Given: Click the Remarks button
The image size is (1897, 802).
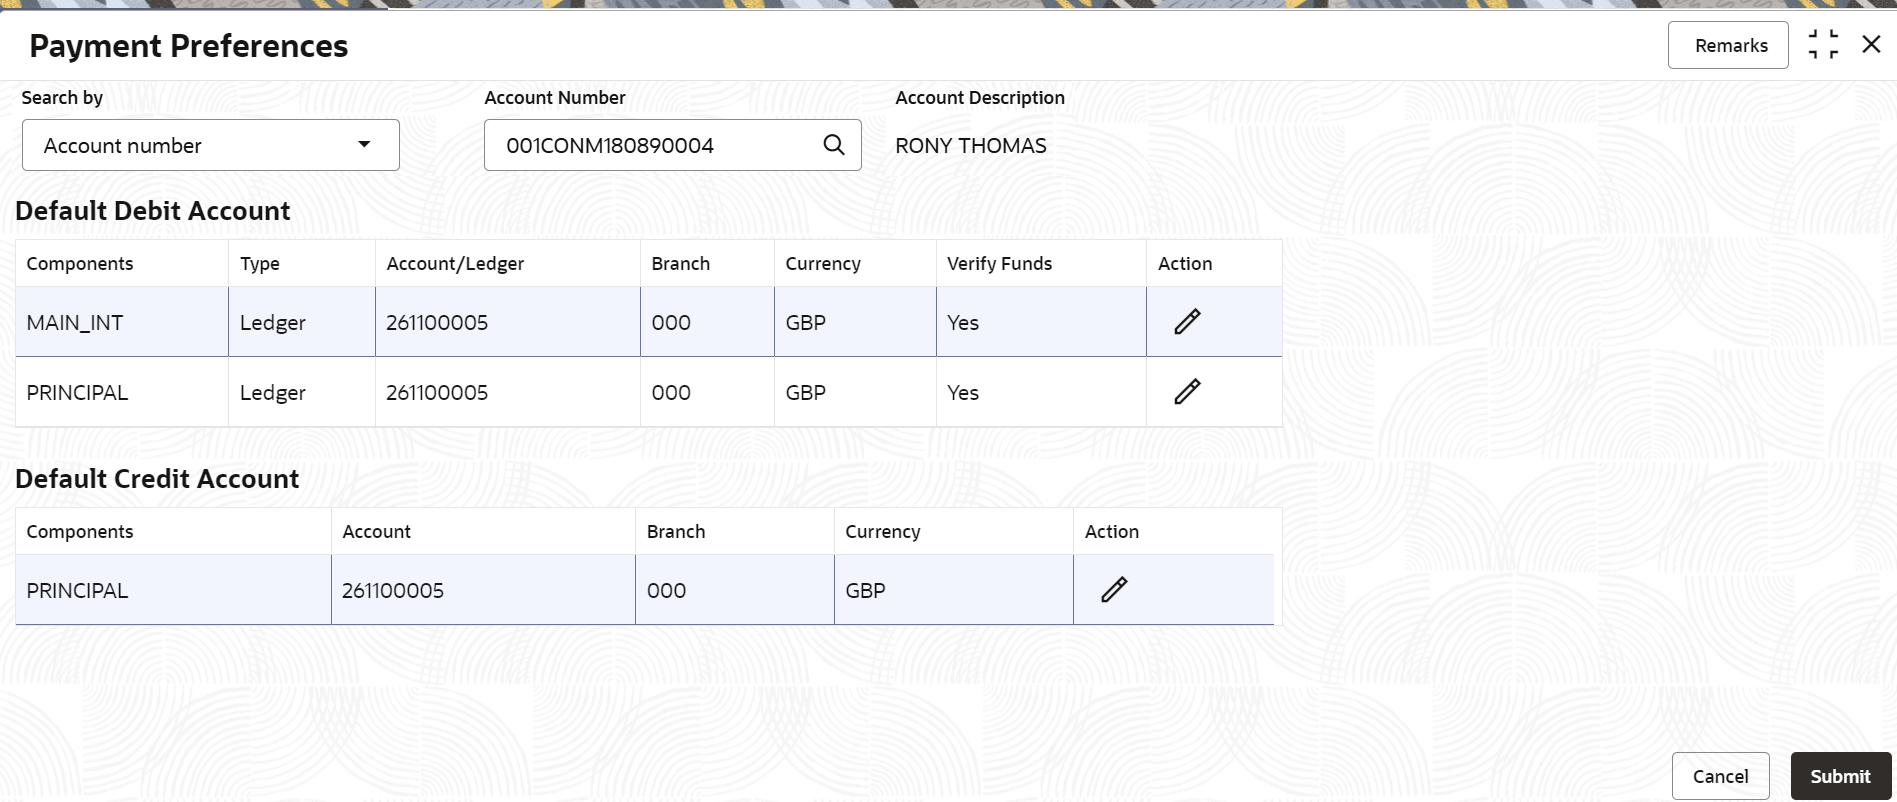Looking at the screenshot, I should tap(1728, 45).
